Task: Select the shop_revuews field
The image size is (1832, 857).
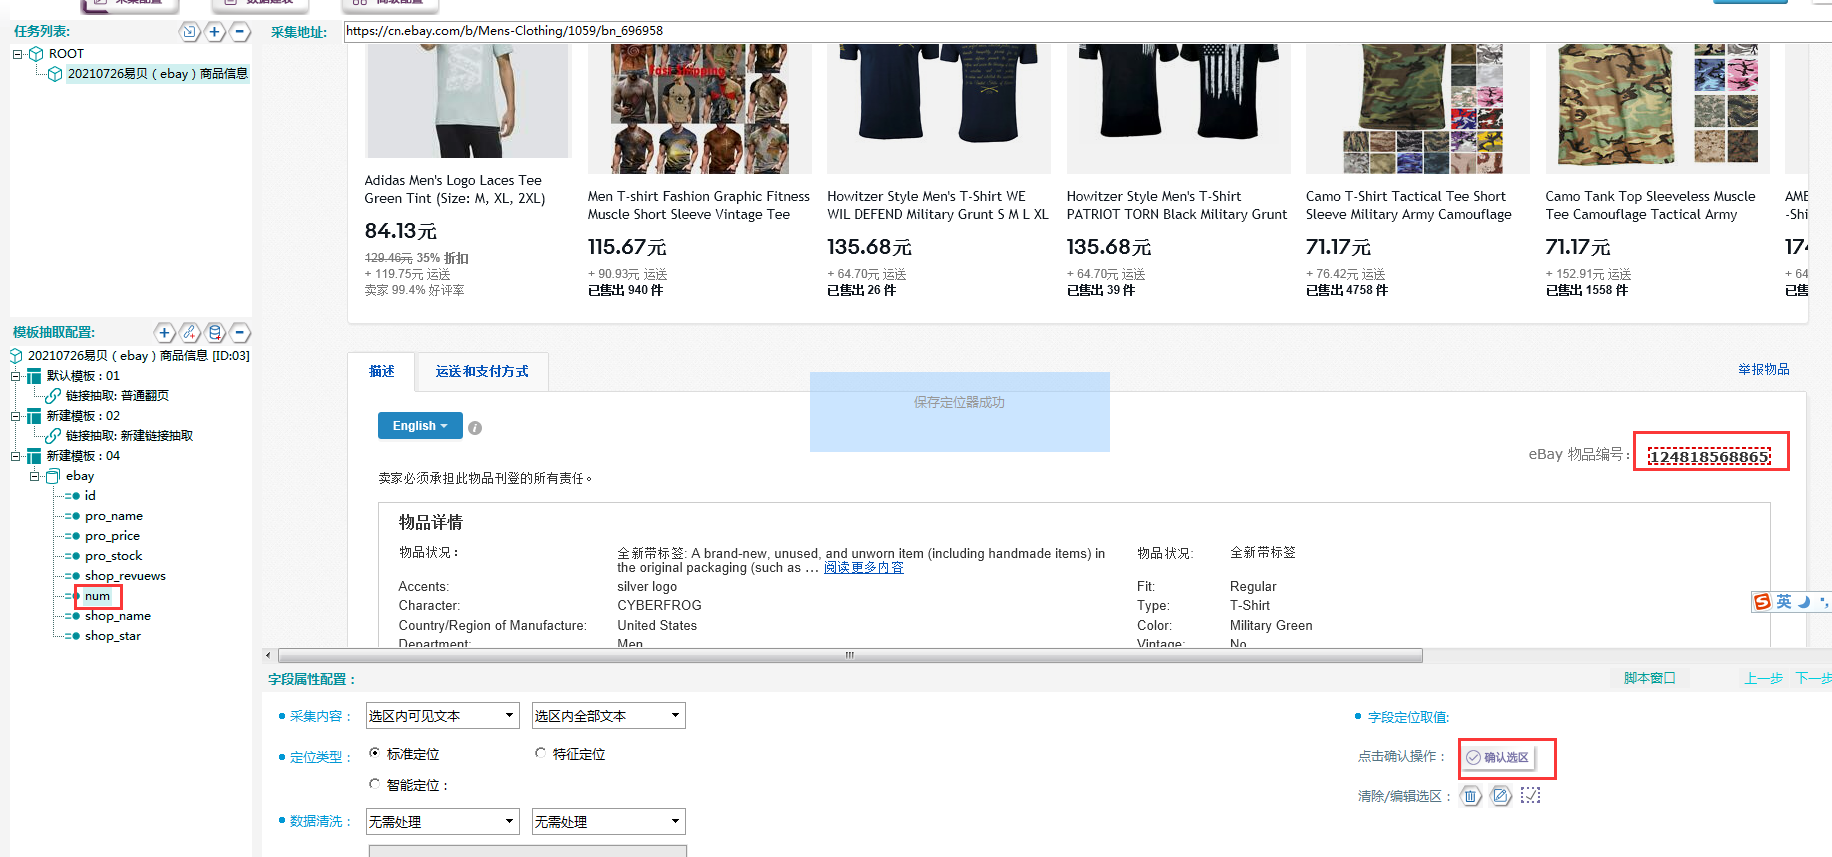Action: coord(125,576)
